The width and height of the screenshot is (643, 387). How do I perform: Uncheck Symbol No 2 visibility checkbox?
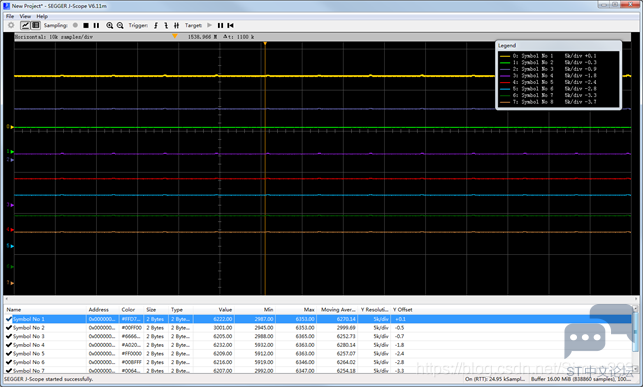[x=9, y=328]
